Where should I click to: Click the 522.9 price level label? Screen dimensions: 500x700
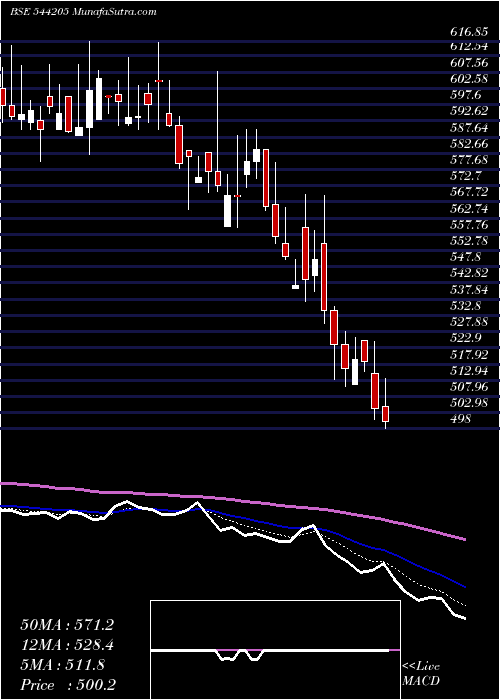[464, 338]
